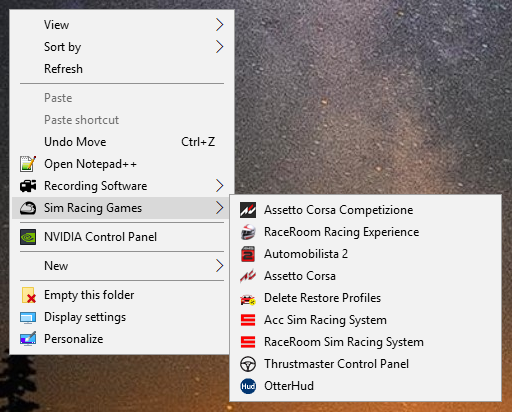The width and height of the screenshot is (512, 412).
Task: Click the Automobilista 2 red icon
Action: click(x=248, y=254)
